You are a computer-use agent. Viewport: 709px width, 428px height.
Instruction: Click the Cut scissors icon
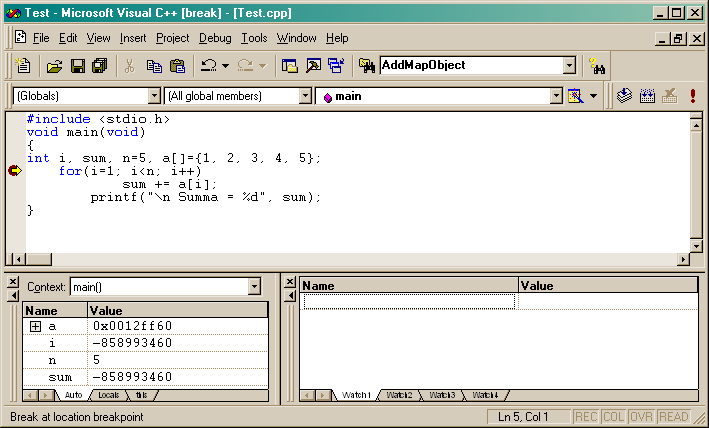[x=129, y=66]
